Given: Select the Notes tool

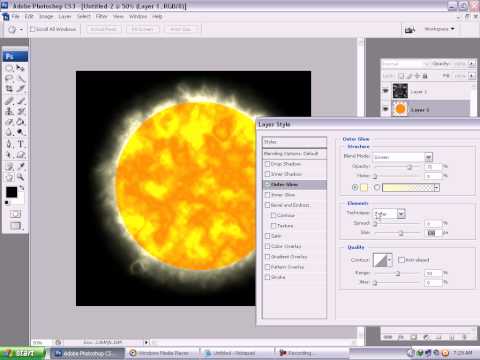Looking at the screenshot, I should (x=9, y=166).
